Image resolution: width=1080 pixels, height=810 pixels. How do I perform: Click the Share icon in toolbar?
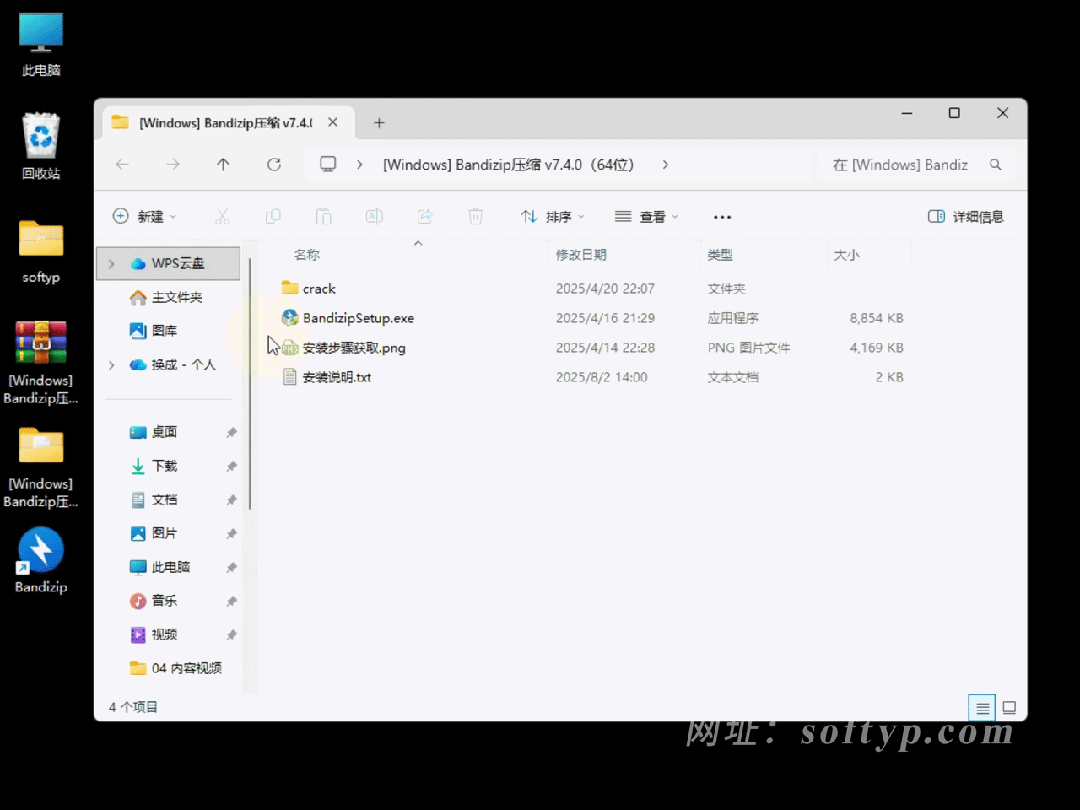click(425, 217)
